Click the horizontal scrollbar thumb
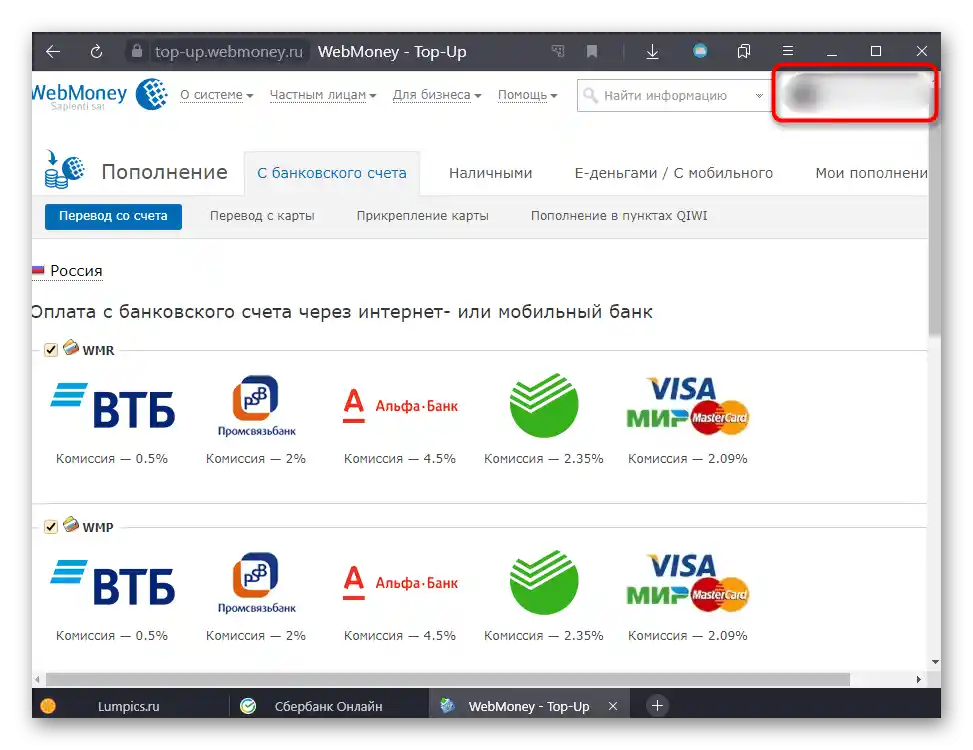Viewport: 973px width, 750px height. 447,679
